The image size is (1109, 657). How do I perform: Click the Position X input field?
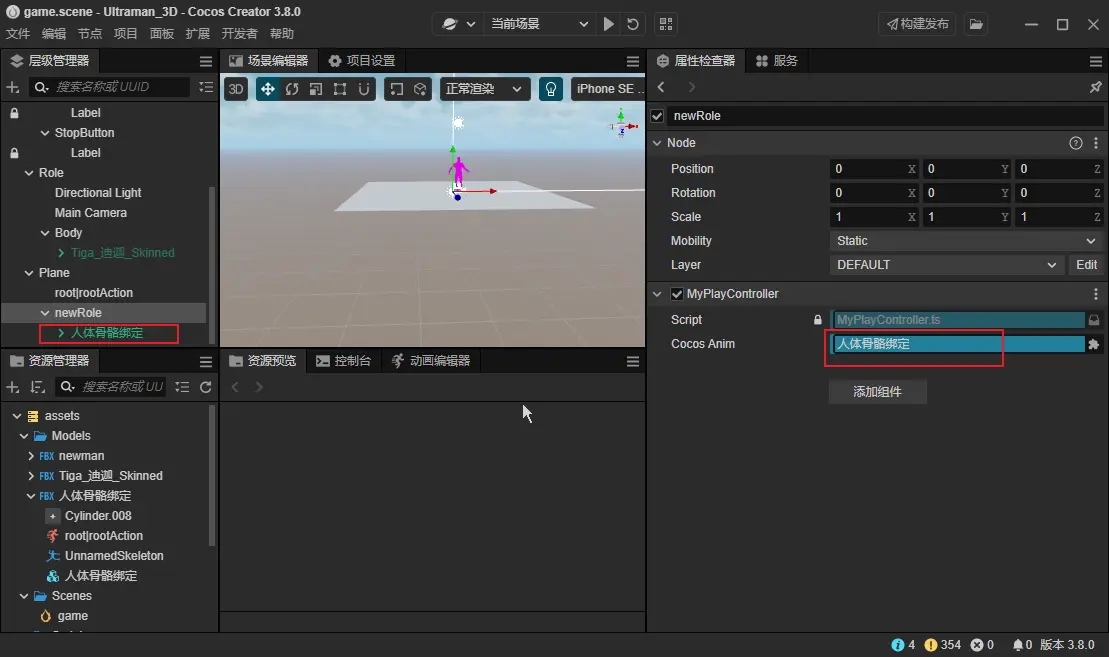tap(868, 169)
